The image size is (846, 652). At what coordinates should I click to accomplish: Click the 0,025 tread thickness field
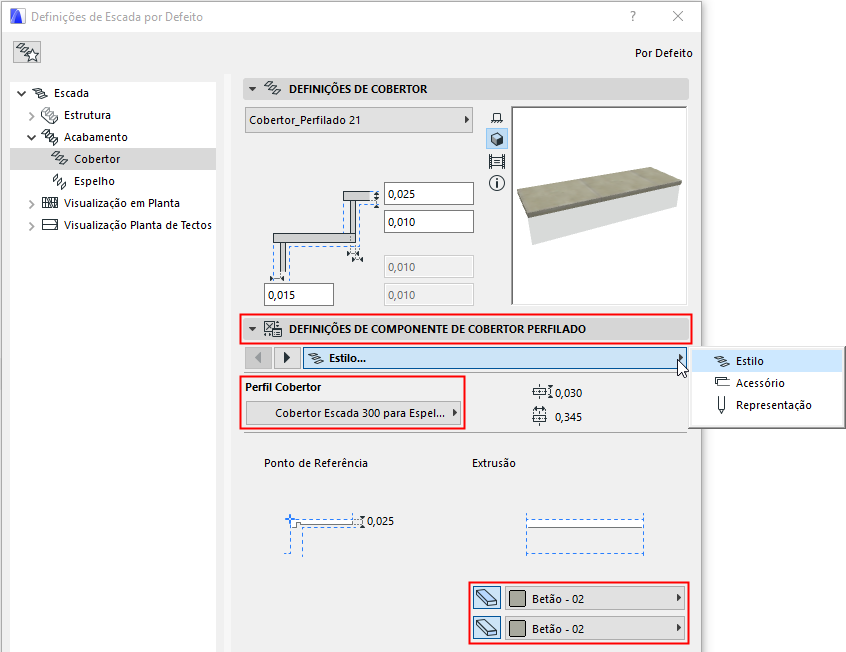coord(429,194)
